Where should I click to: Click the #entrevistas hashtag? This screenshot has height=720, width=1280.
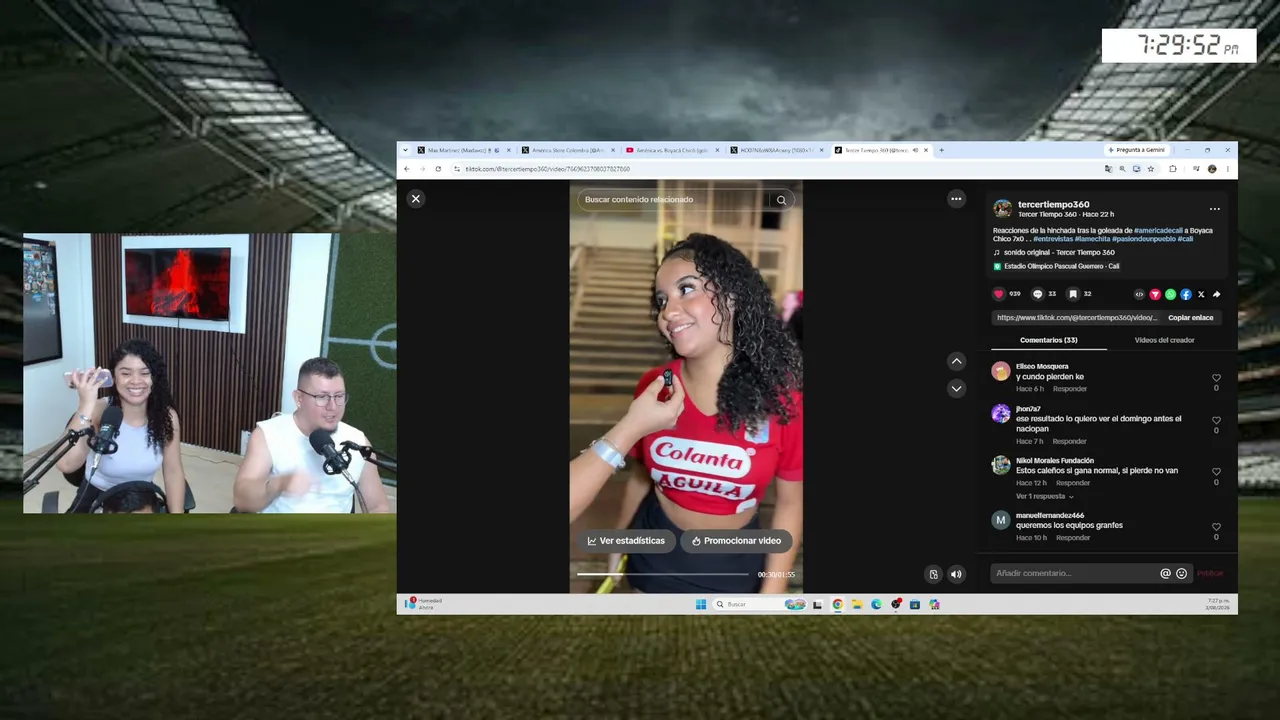click(1052, 239)
